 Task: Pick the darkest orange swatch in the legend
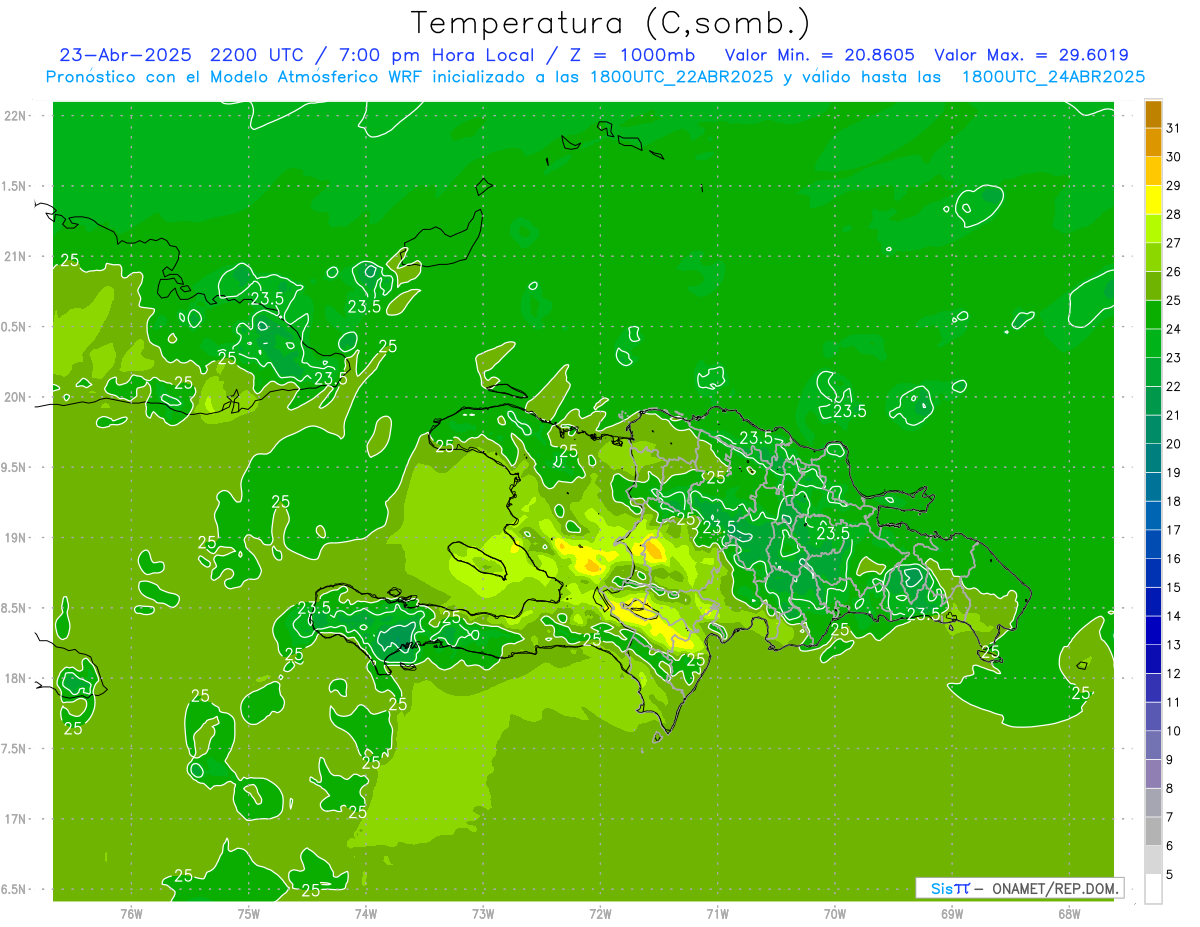tap(1153, 114)
